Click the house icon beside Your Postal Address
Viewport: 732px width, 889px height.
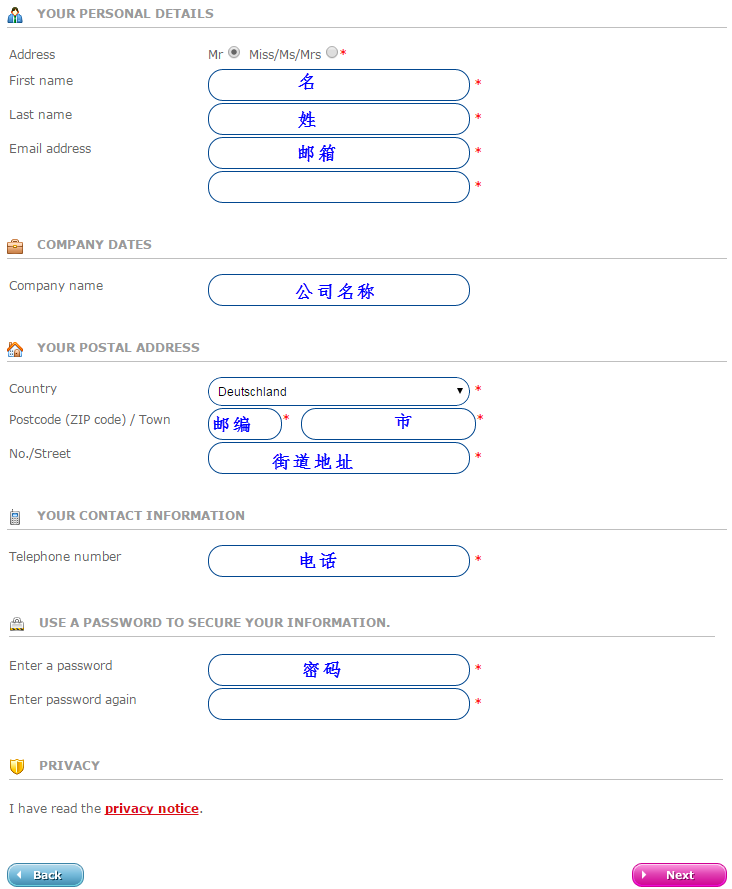pyautogui.click(x=15, y=349)
